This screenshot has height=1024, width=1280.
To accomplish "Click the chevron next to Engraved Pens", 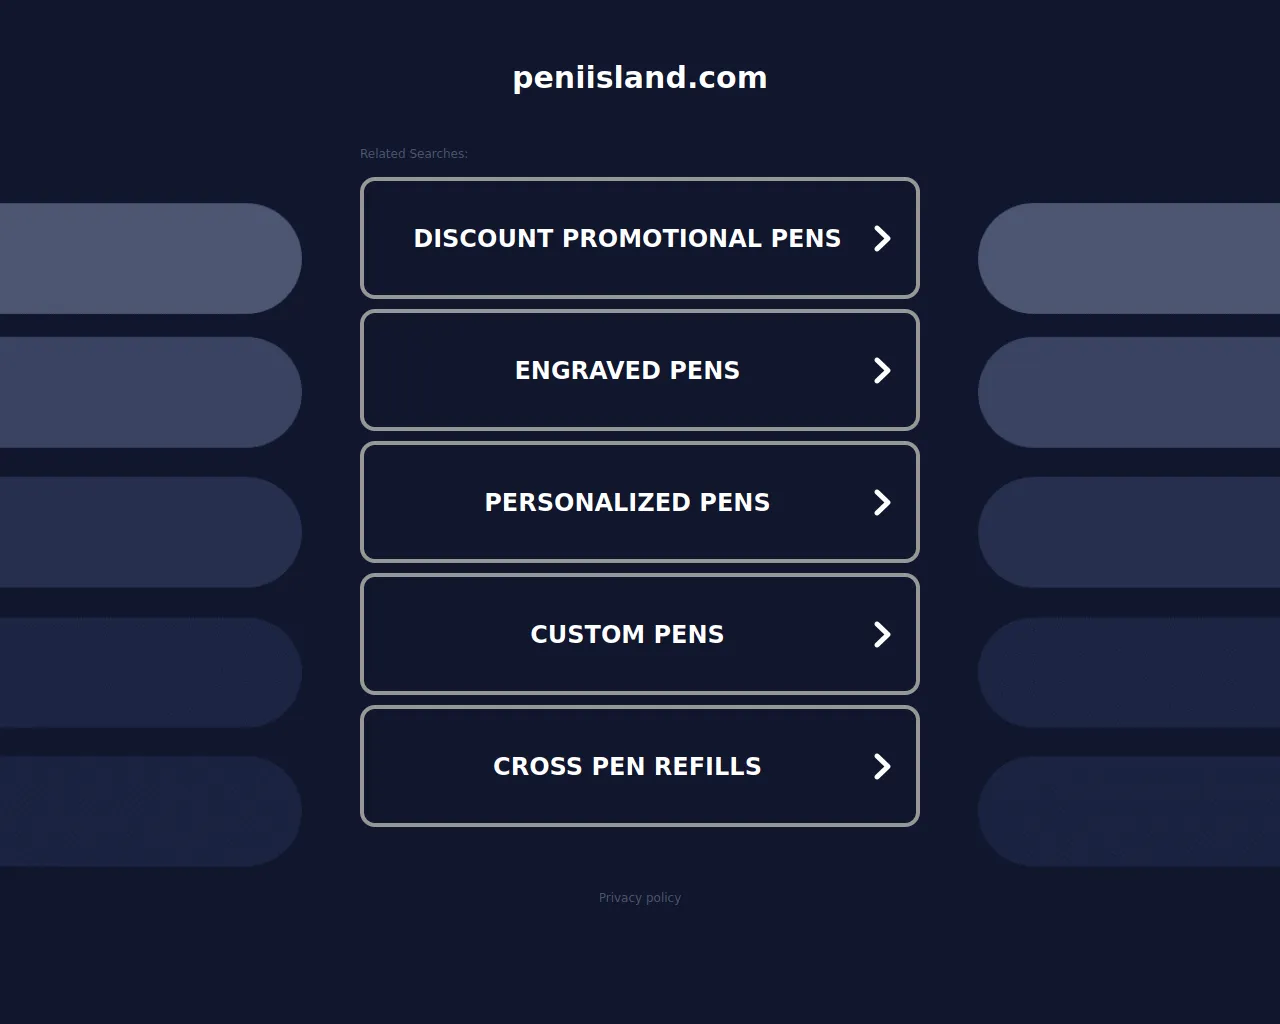I will coord(881,370).
